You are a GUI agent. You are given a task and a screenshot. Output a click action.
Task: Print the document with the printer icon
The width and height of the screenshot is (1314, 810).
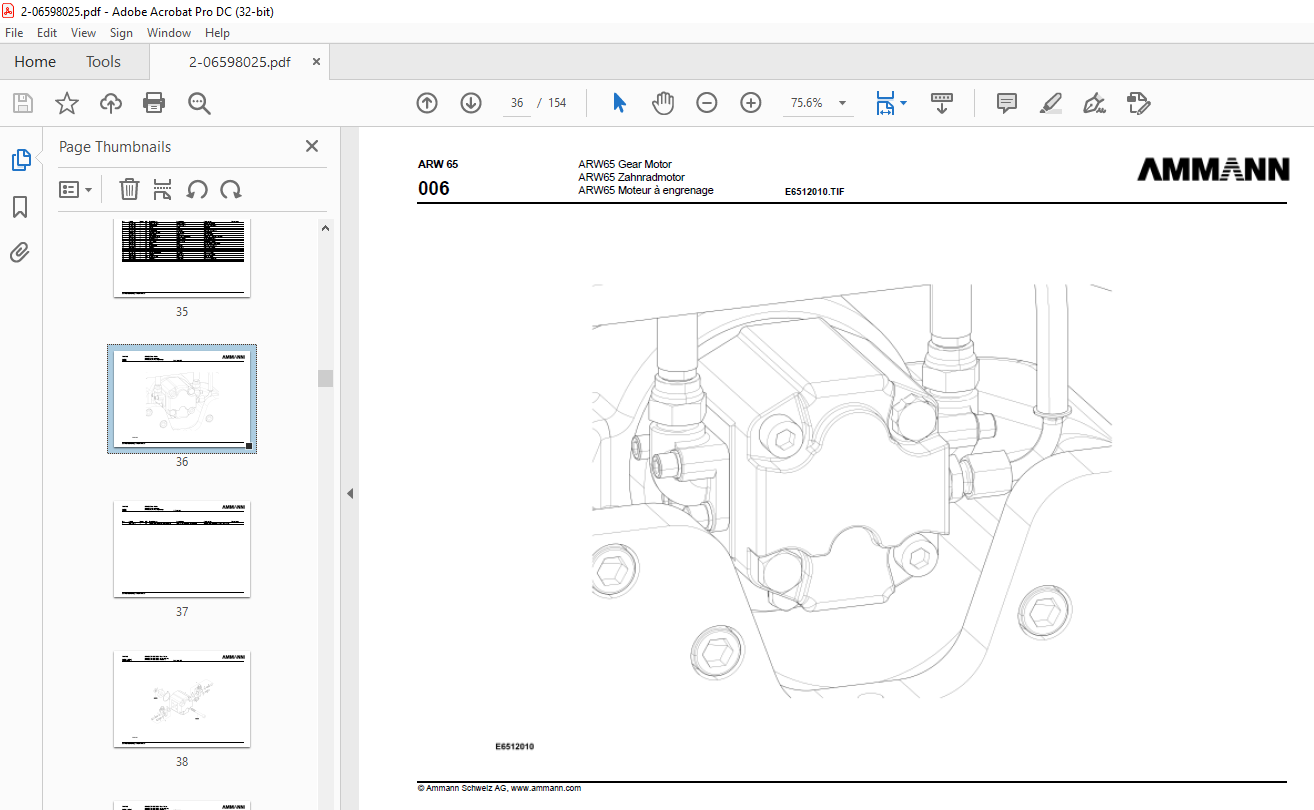(x=154, y=103)
